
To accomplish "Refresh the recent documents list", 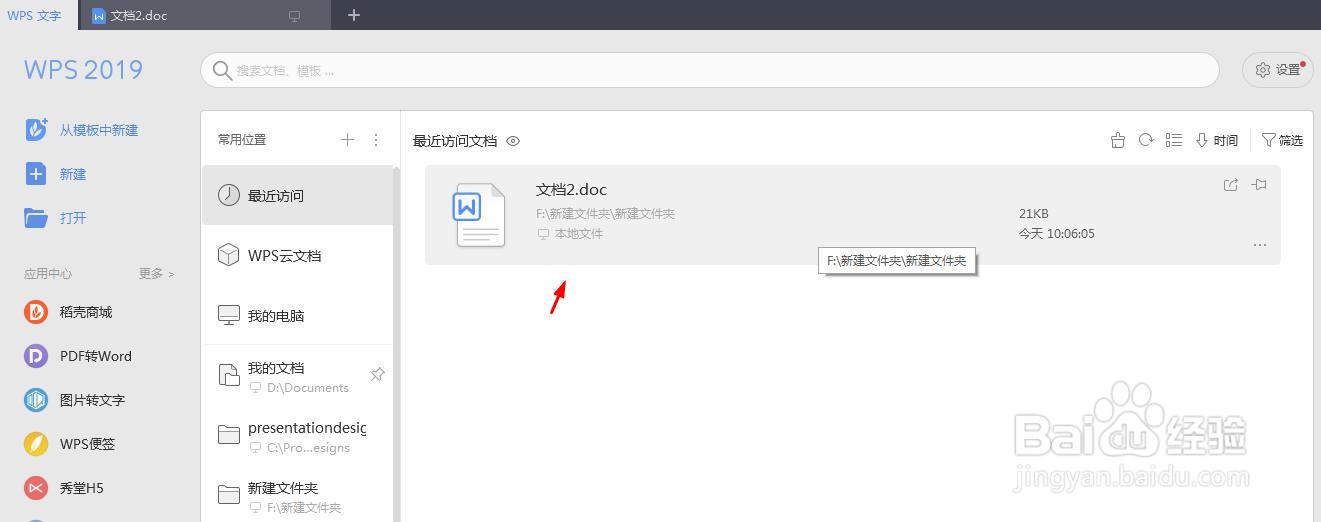I will [1147, 140].
